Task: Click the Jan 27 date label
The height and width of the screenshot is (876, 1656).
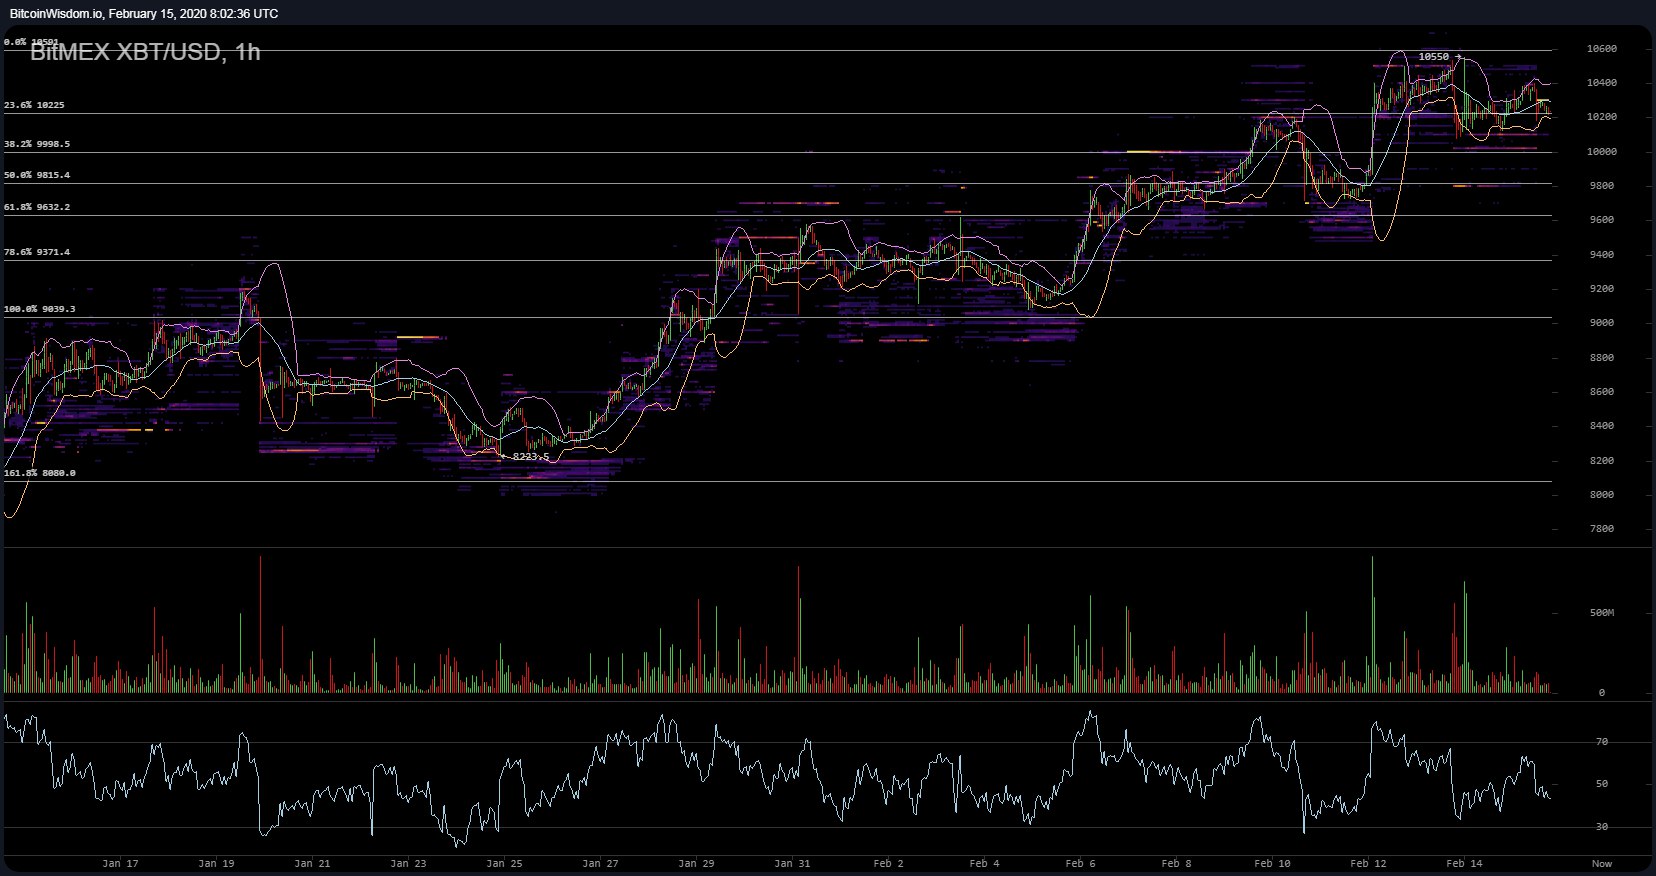Action: tap(600, 863)
